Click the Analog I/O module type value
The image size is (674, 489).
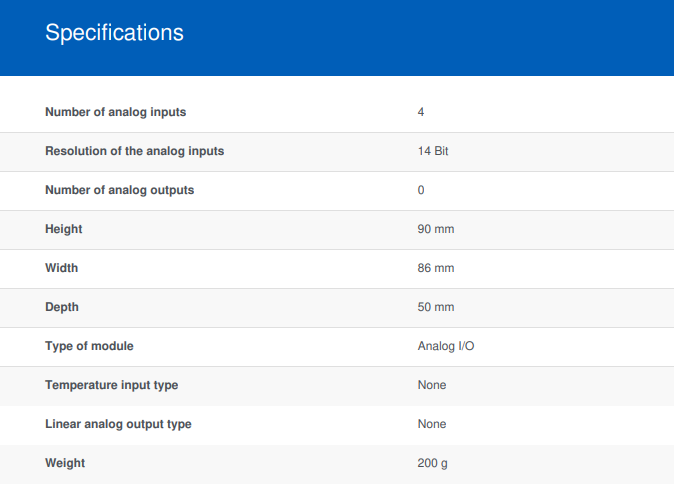click(446, 346)
